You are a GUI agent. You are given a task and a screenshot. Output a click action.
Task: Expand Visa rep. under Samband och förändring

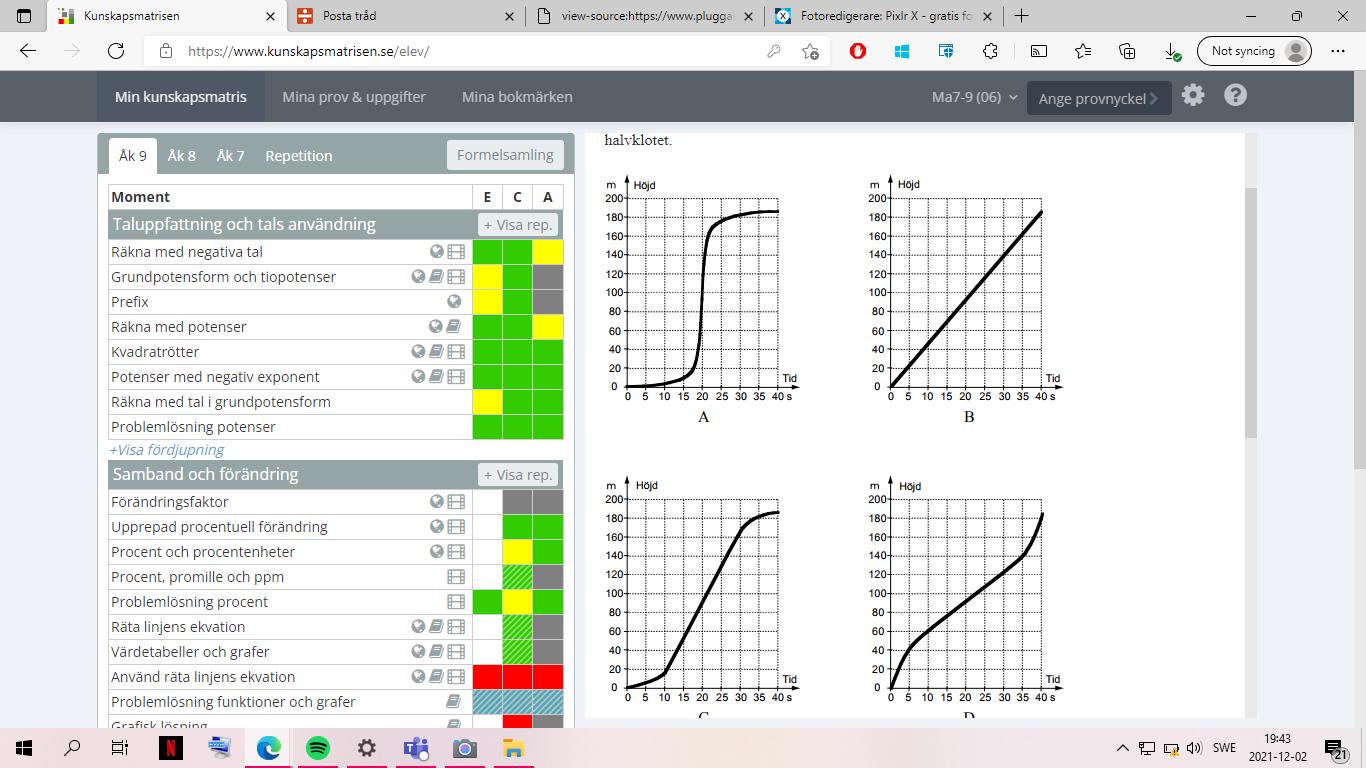(x=517, y=475)
